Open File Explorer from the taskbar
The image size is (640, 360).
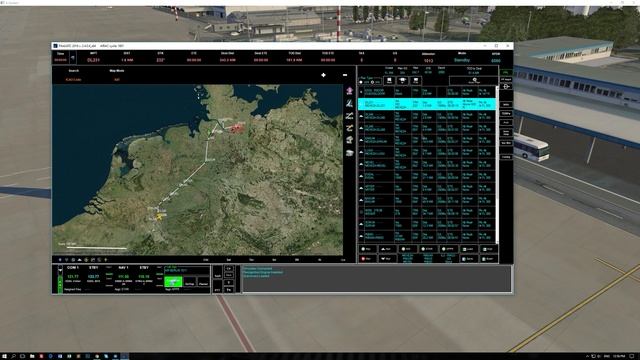pyautogui.click(x=32, y=356)
